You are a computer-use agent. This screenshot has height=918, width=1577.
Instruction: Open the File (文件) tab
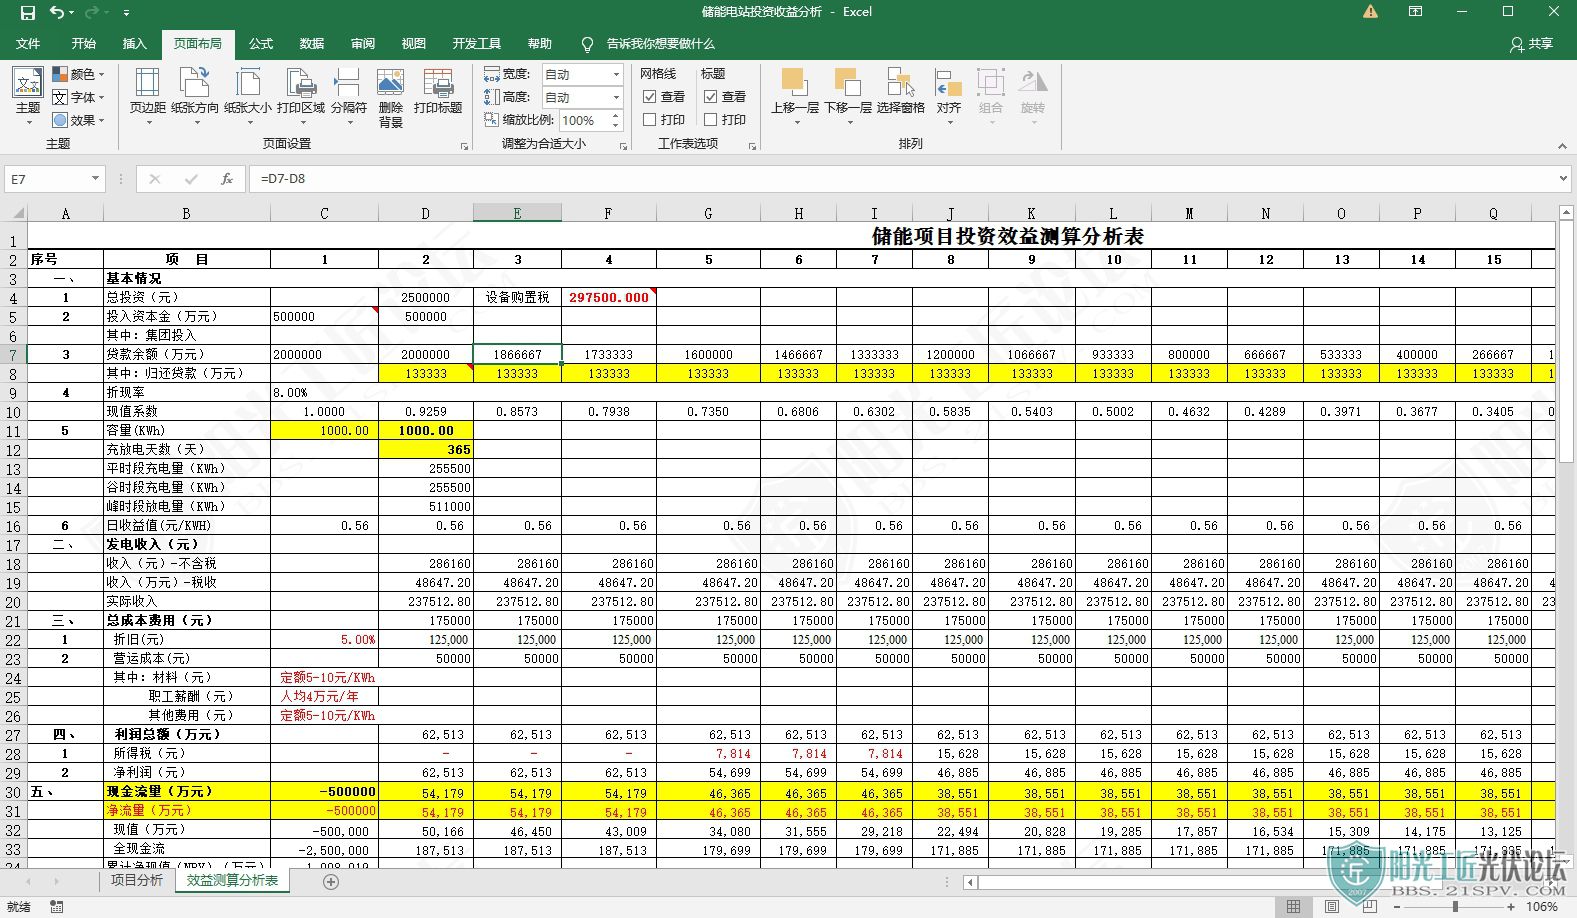tap(28, 44)
